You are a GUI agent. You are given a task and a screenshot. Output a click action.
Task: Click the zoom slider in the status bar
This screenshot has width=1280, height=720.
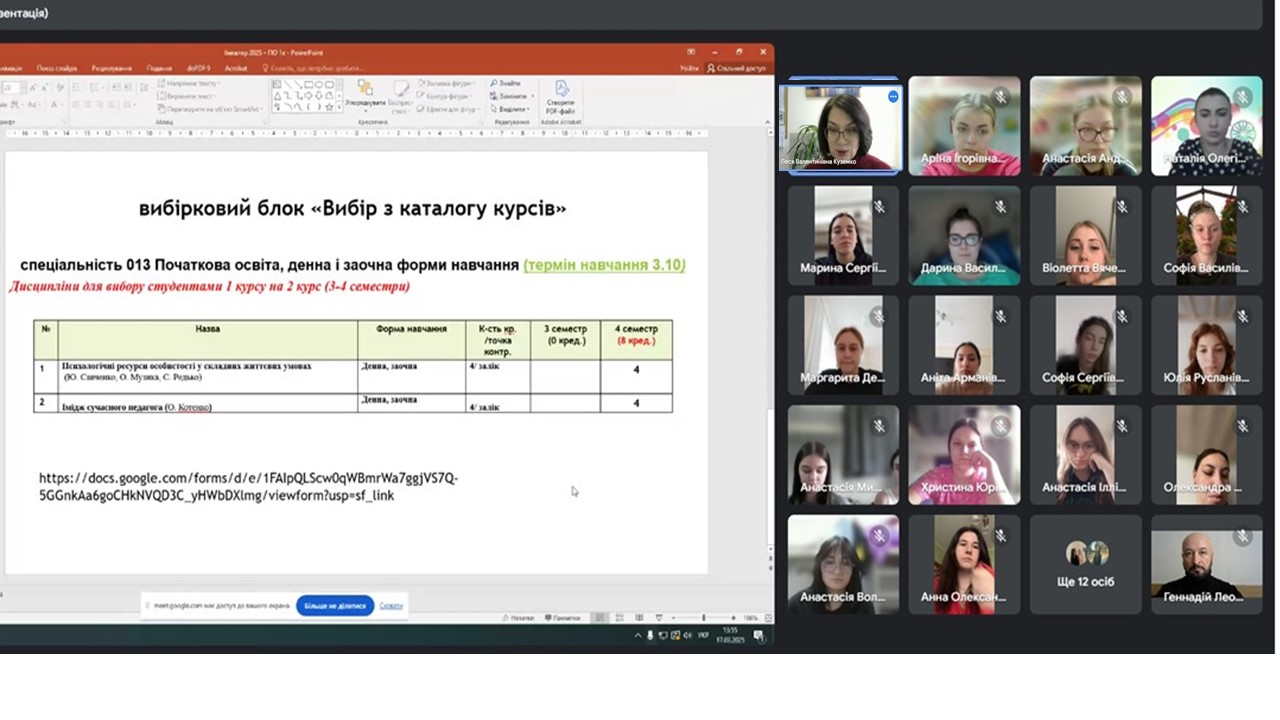(x=703, y=618)
